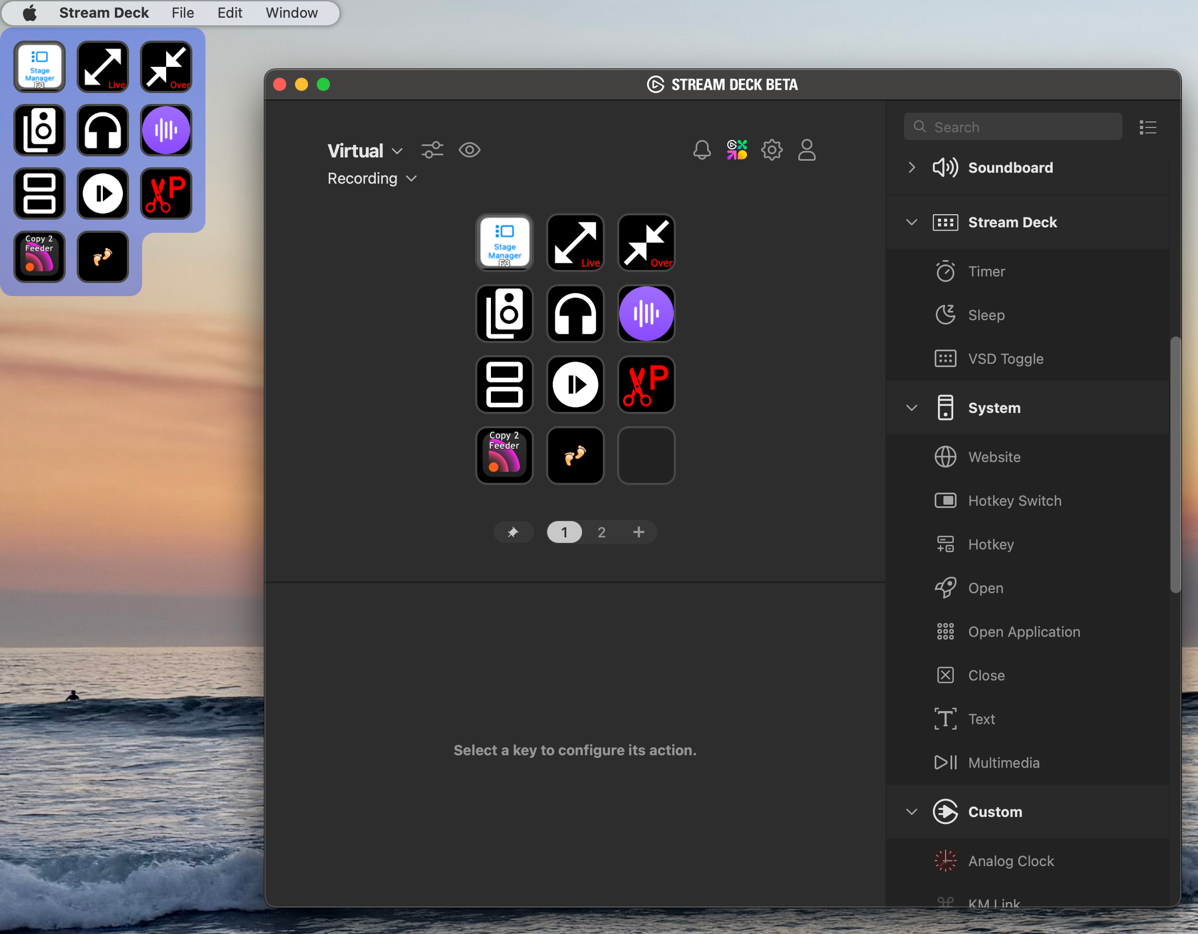Select the red scissors key icon
The image size is (1198, 934).
click(646, 384)
